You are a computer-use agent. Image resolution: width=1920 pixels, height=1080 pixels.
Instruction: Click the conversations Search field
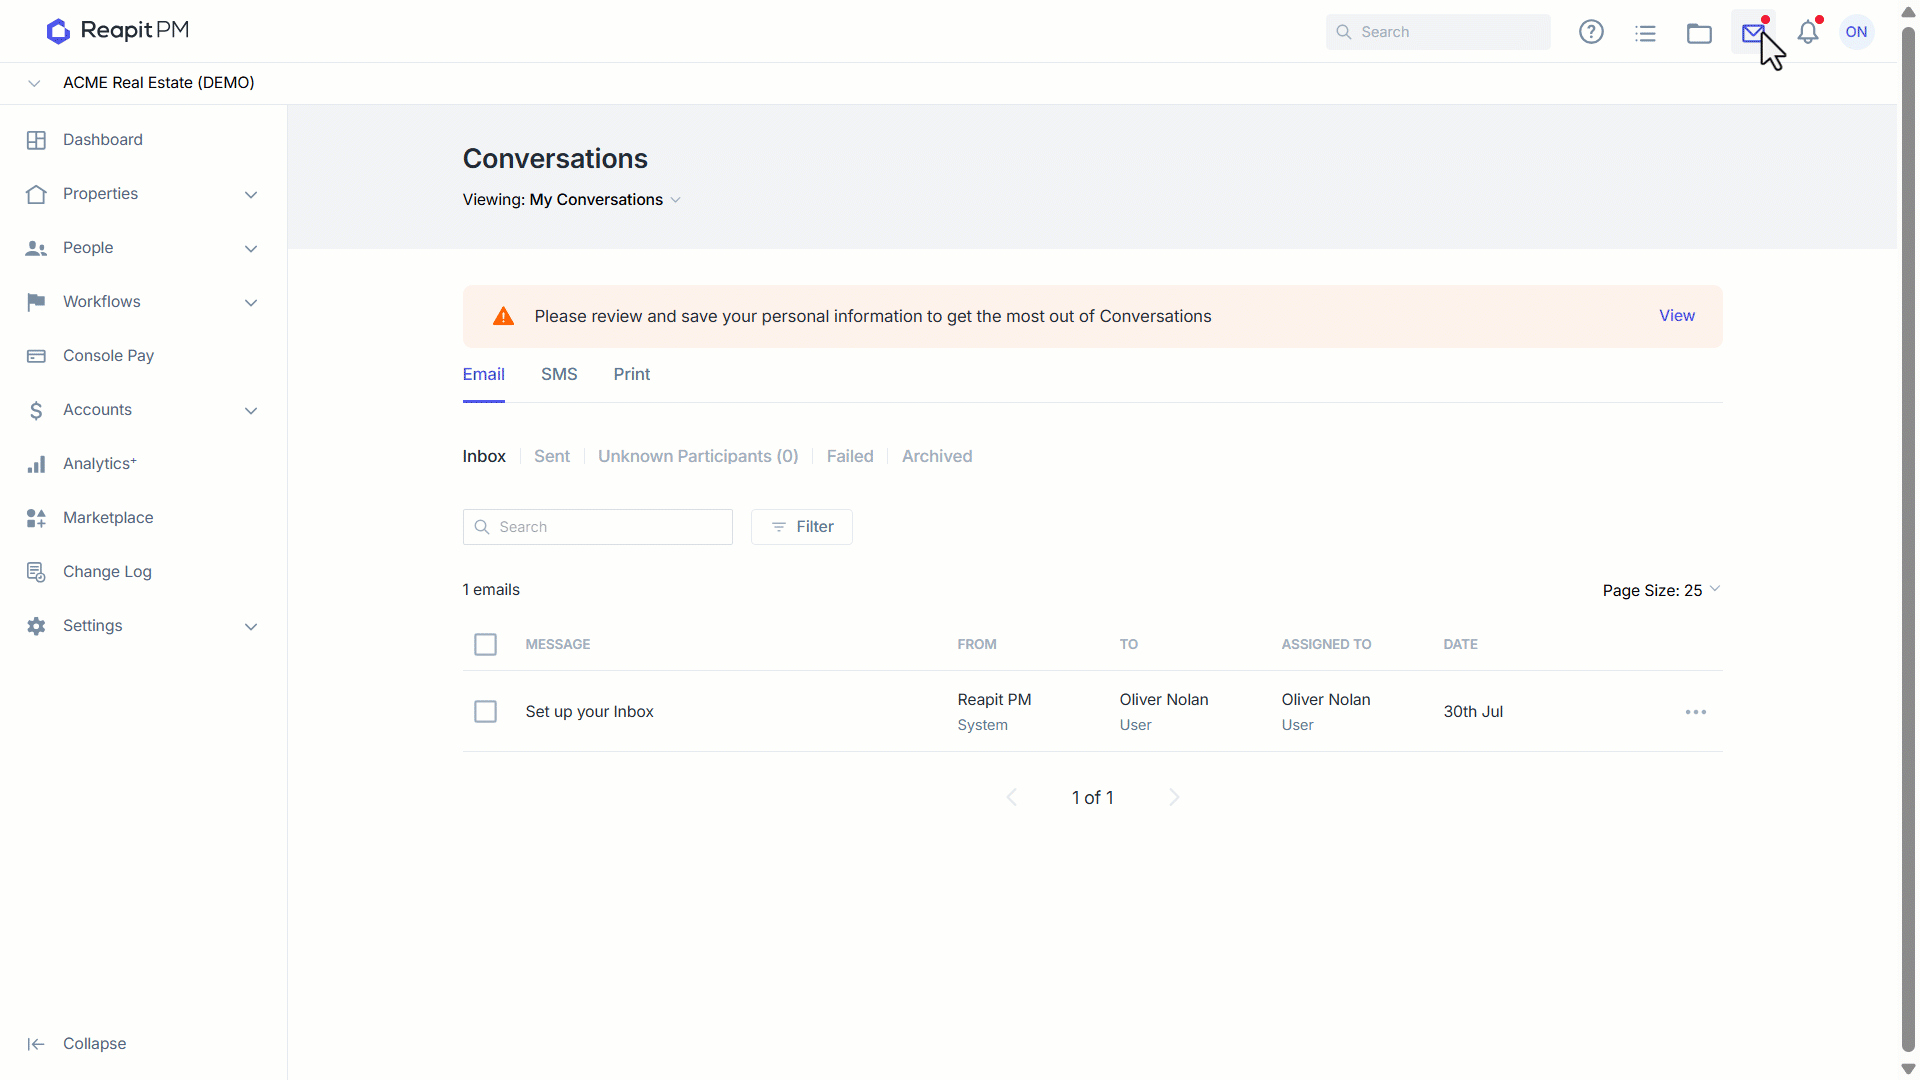coord(598,527)
